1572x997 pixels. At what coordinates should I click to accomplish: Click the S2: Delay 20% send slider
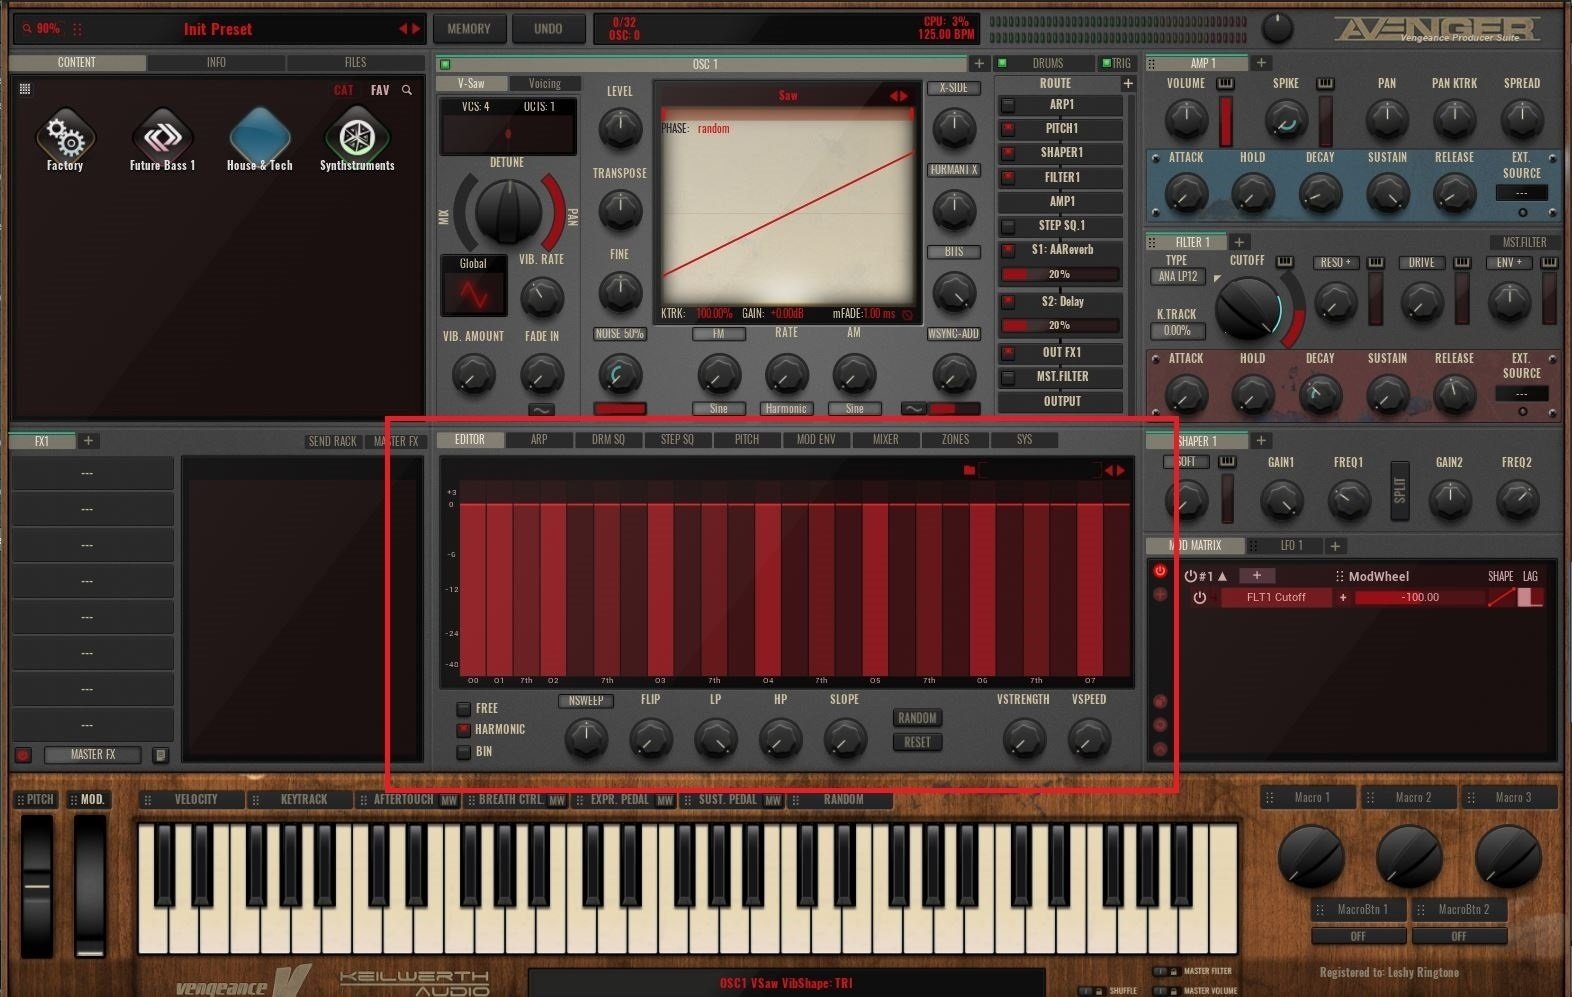(x=1060, y=326)
